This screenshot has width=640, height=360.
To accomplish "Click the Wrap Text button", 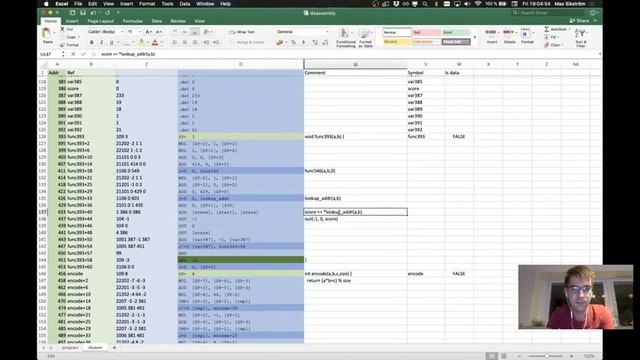I will point(242,32).
